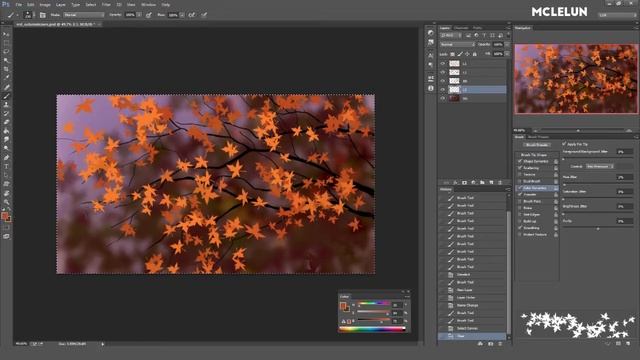Switch to the Brush Presets tab

click(538, 137)
